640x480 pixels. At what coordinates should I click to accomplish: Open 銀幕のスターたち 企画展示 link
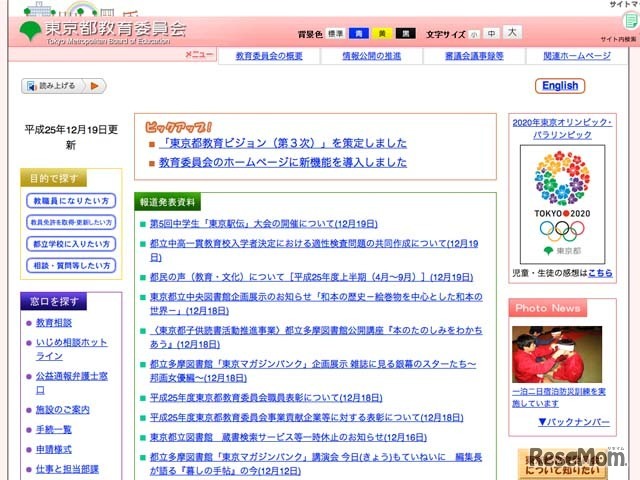[x=313, y=371]
